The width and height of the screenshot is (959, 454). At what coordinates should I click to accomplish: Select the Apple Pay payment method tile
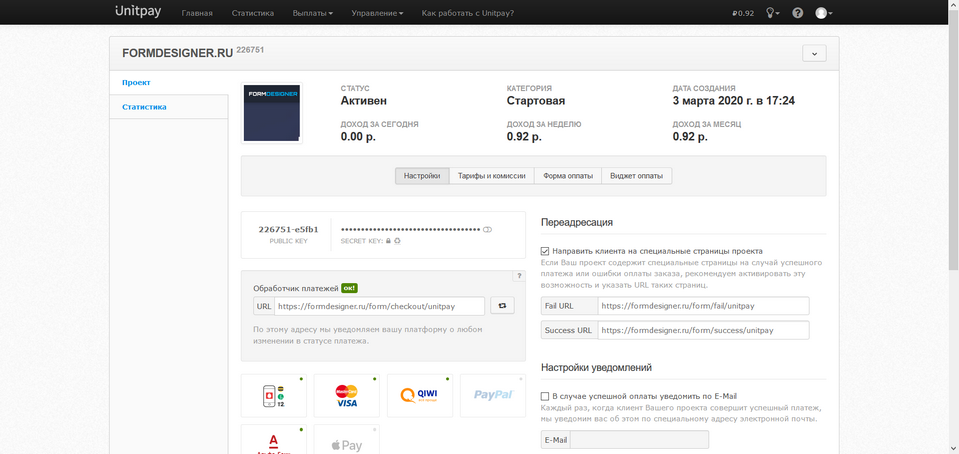(346, 443)
